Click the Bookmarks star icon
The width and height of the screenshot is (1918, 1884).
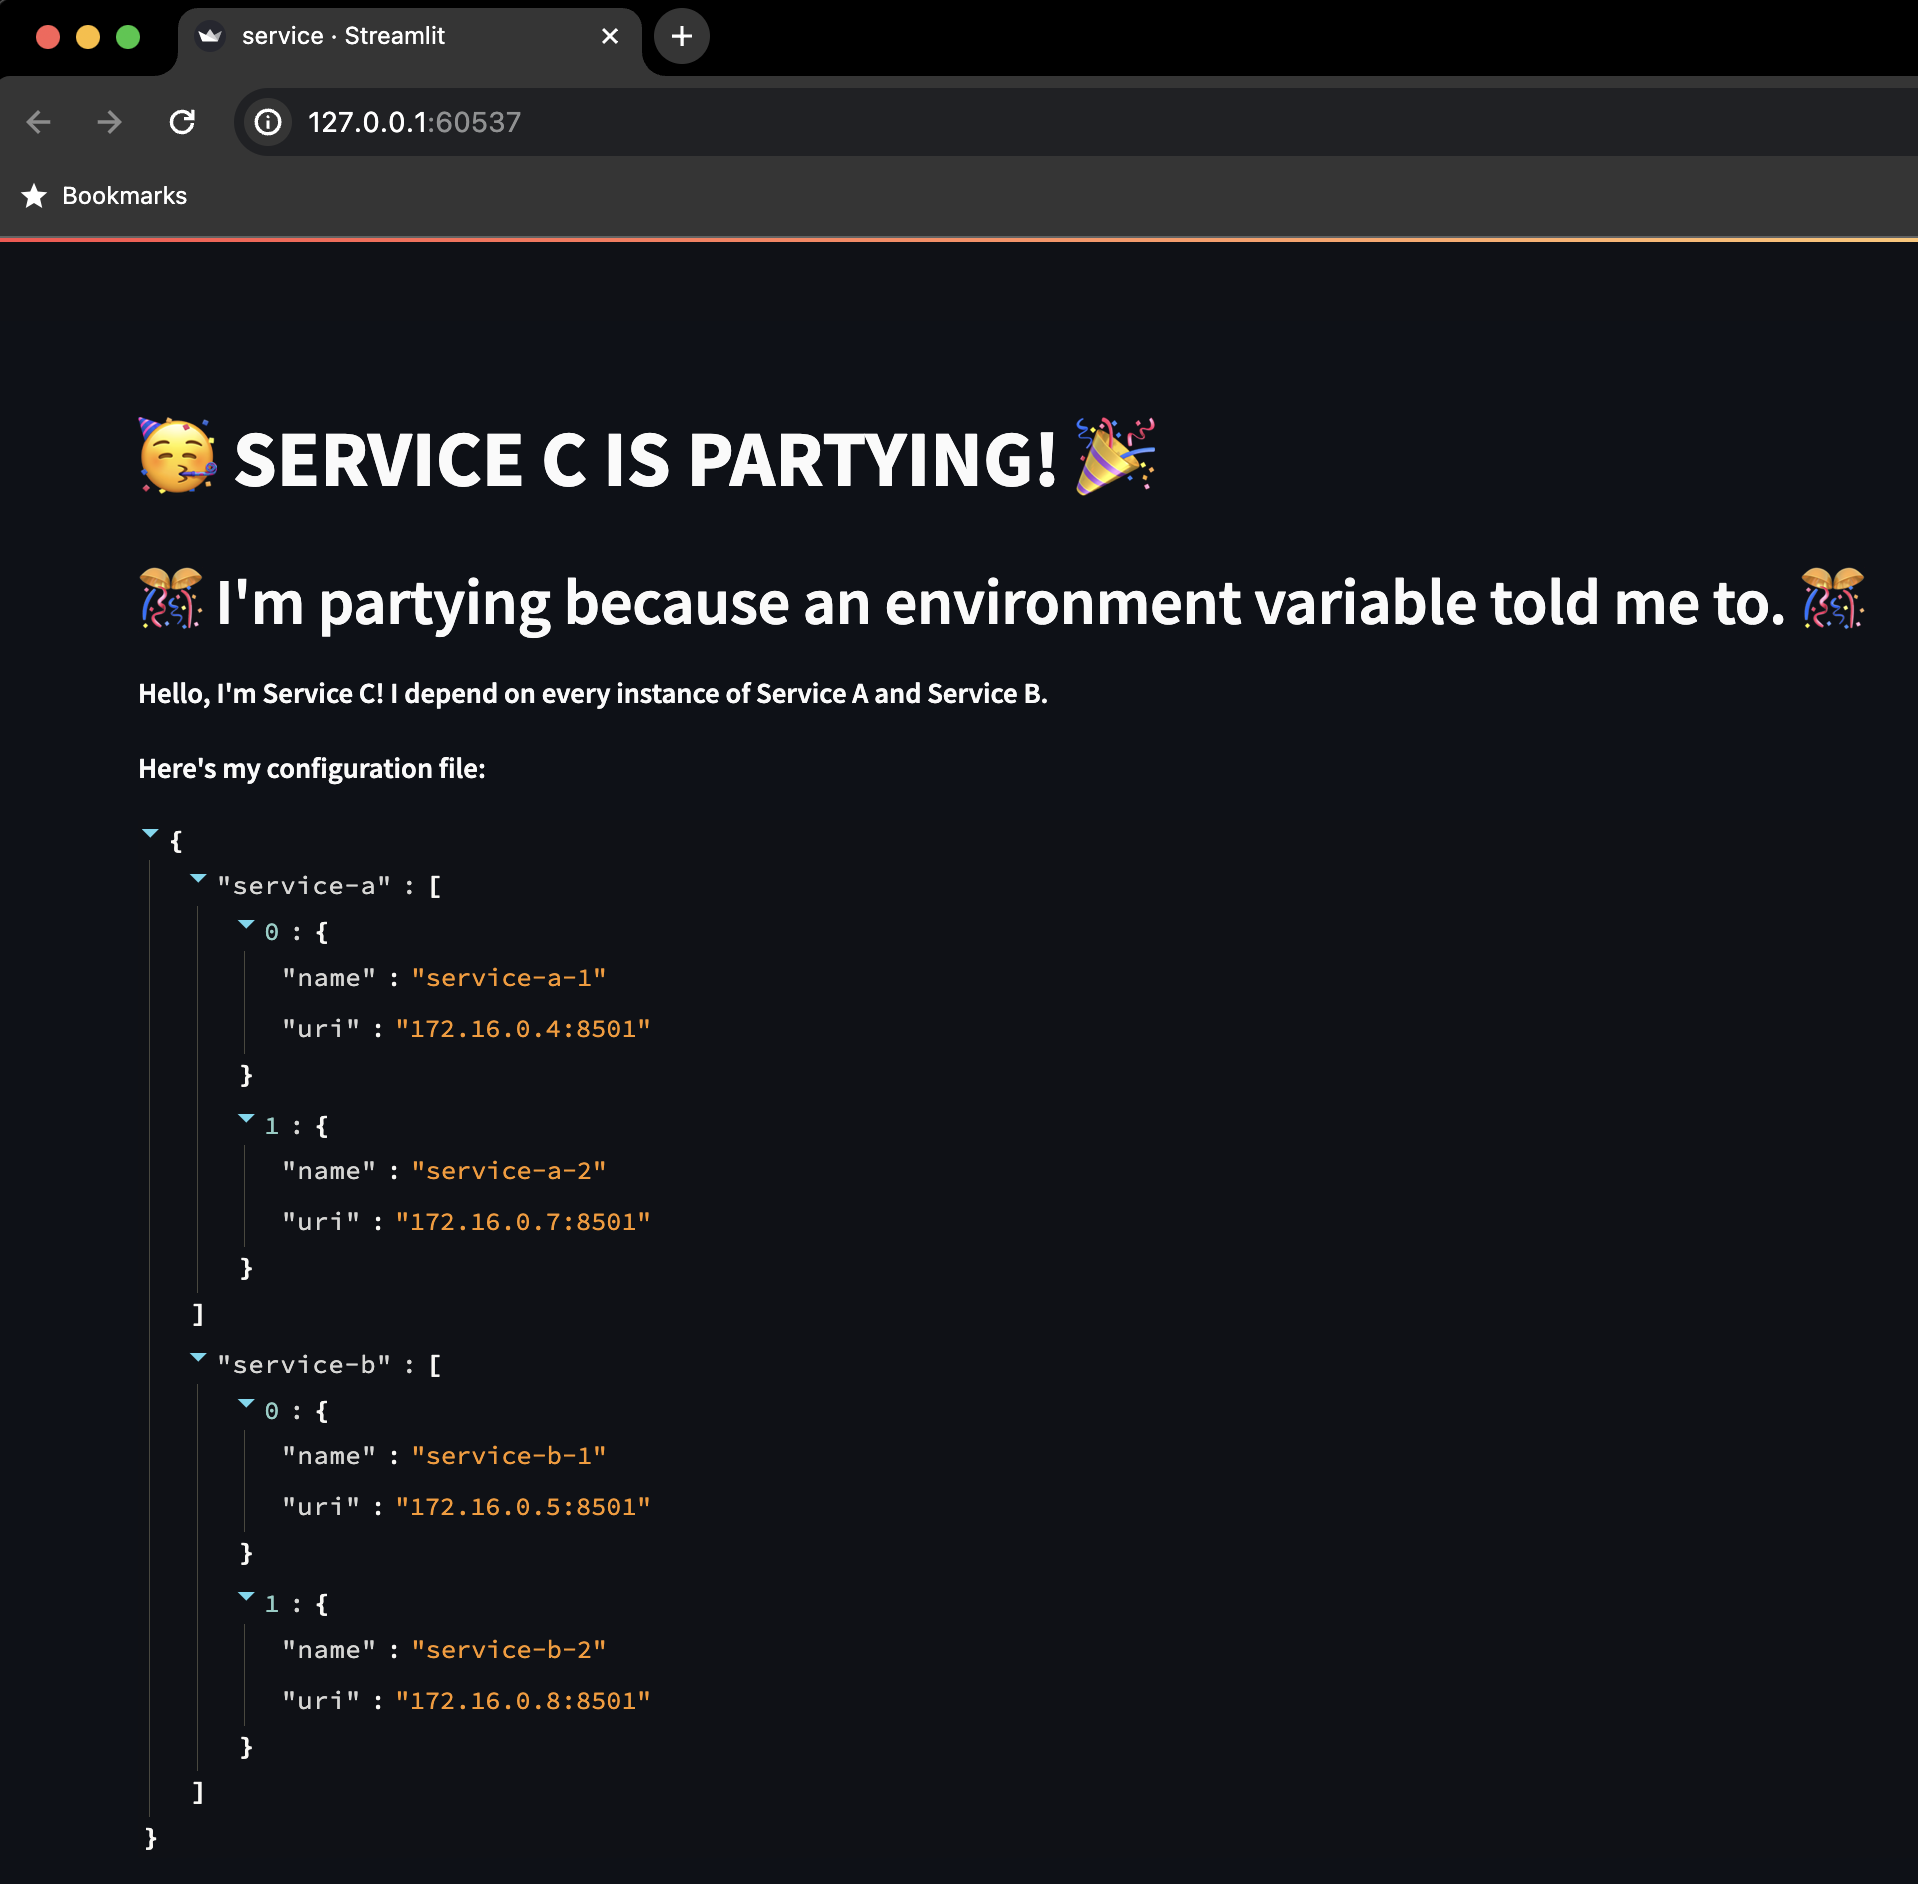(x=35, y=196)
